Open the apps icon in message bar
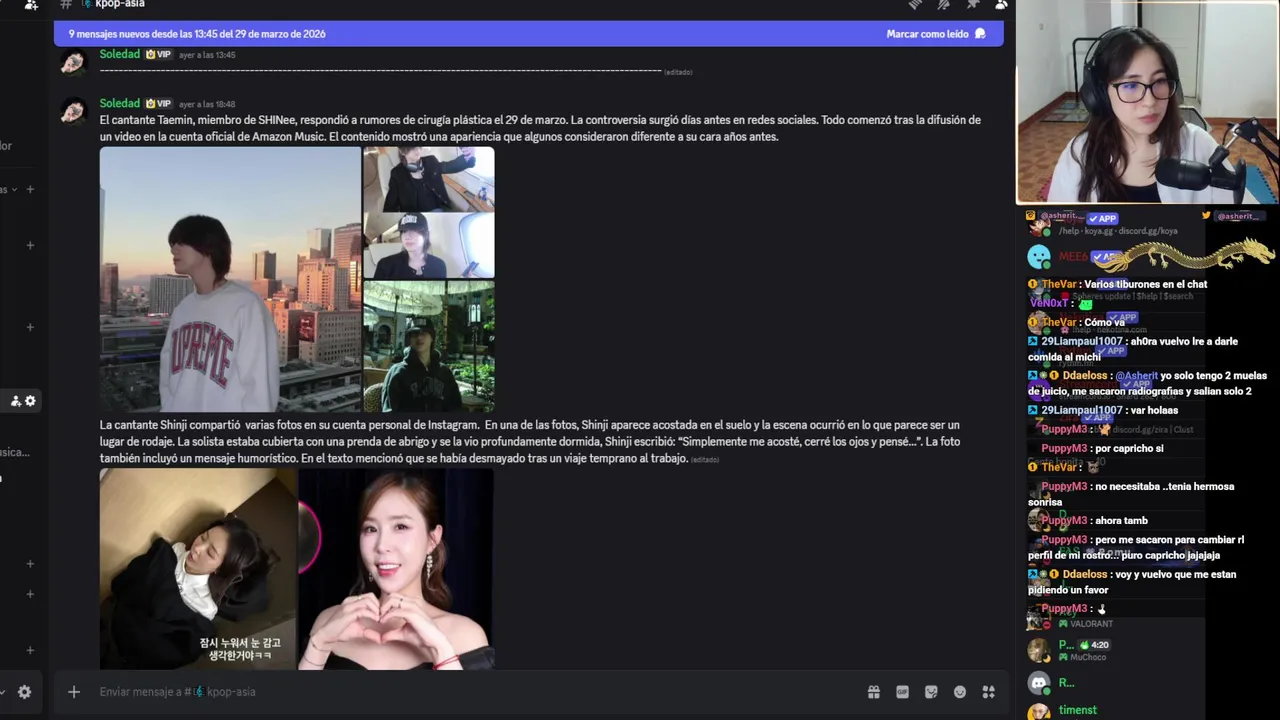The height and width of the screenshot is (720, 1280). tap(989, 692)
